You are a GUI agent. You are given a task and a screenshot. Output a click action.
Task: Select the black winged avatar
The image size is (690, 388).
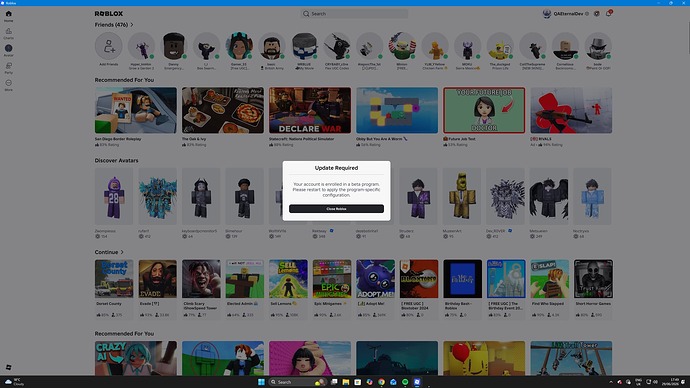[549, 196]
